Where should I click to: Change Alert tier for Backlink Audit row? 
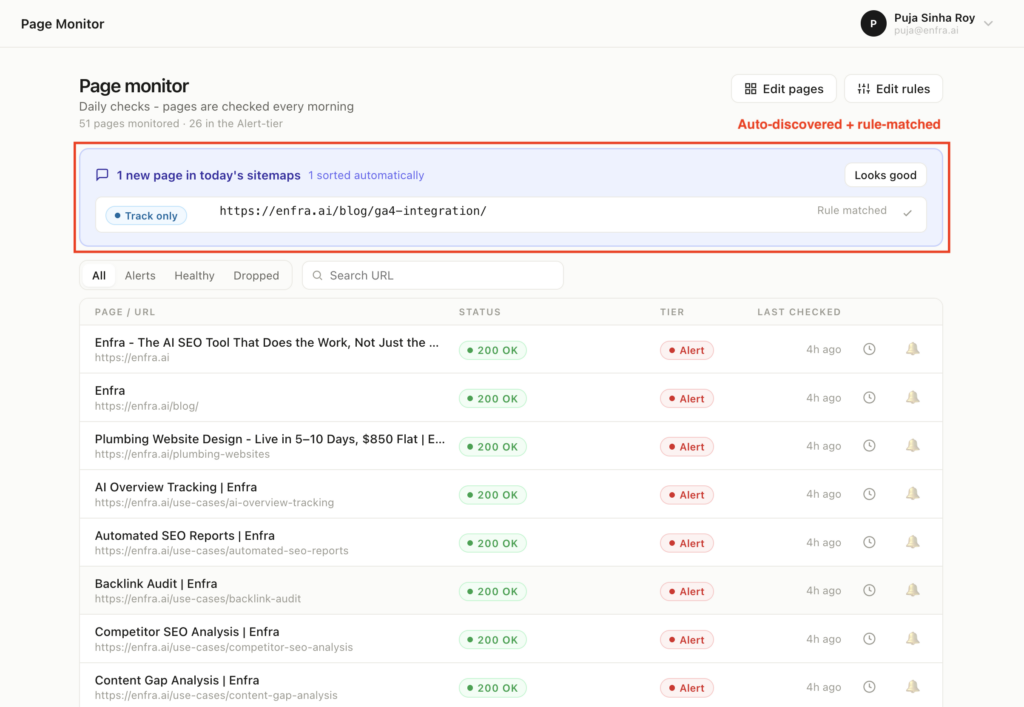(686, 592)
